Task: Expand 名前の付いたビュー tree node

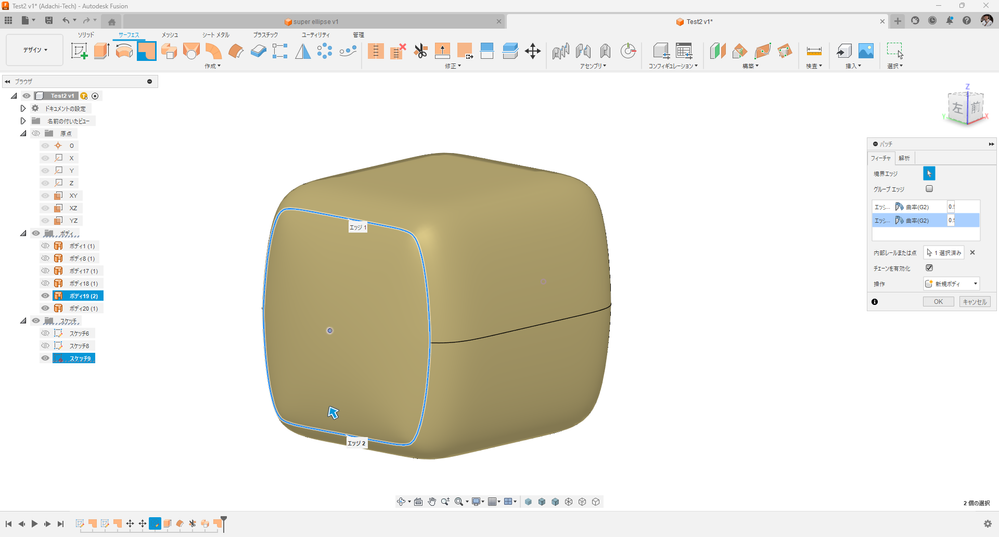Action: tap(24, 121)
